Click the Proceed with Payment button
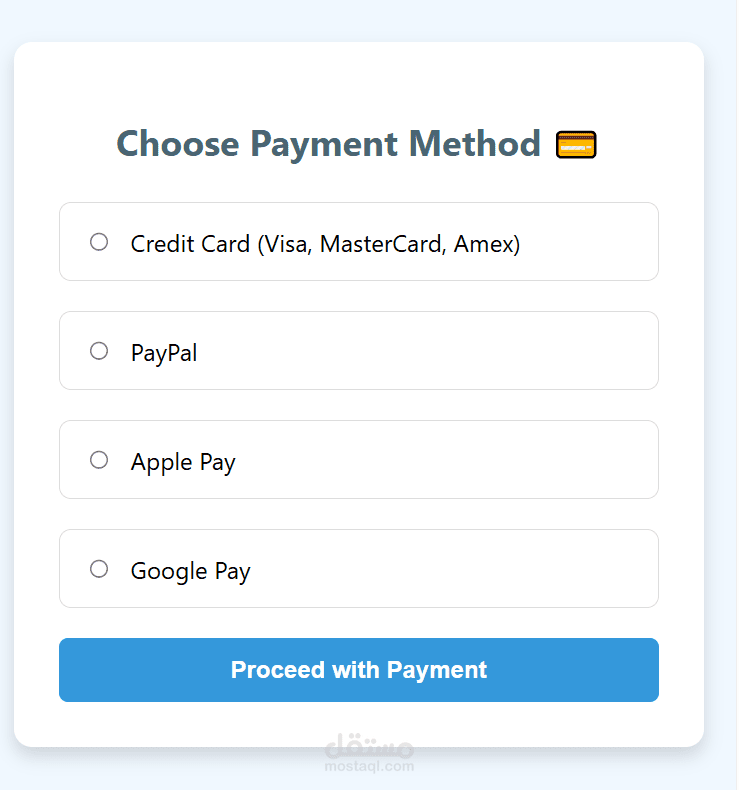Image resolution: width=739 pixels, height=790 pixels. 359,670
